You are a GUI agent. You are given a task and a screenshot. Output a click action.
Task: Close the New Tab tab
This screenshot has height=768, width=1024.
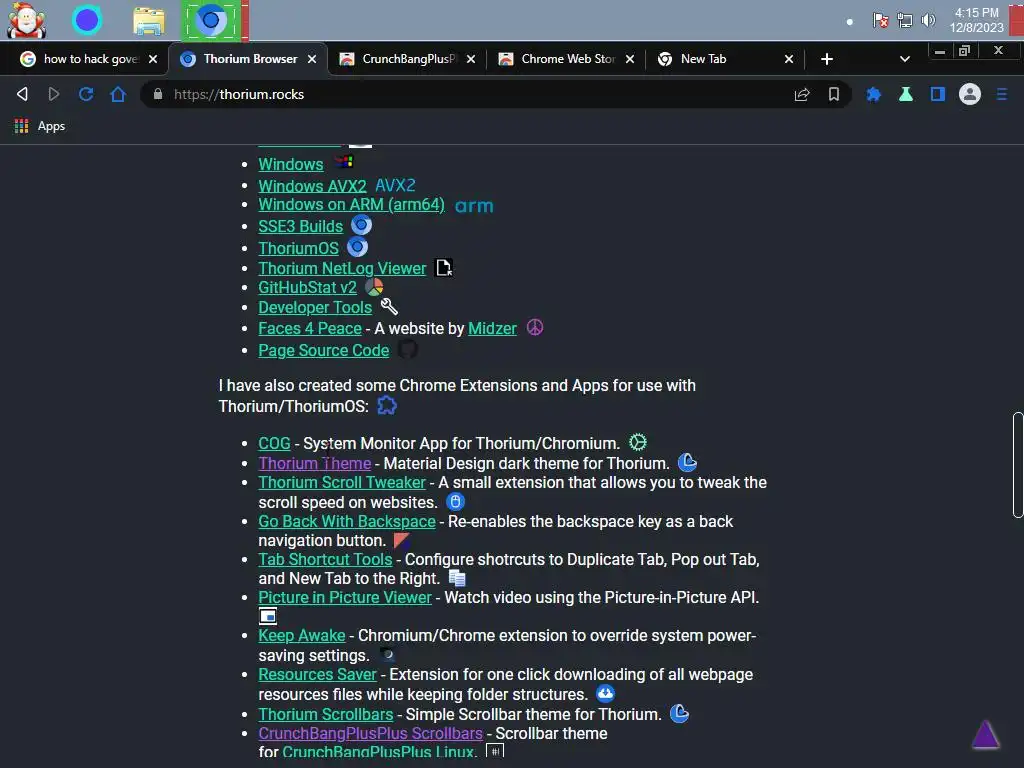(789, 59)
